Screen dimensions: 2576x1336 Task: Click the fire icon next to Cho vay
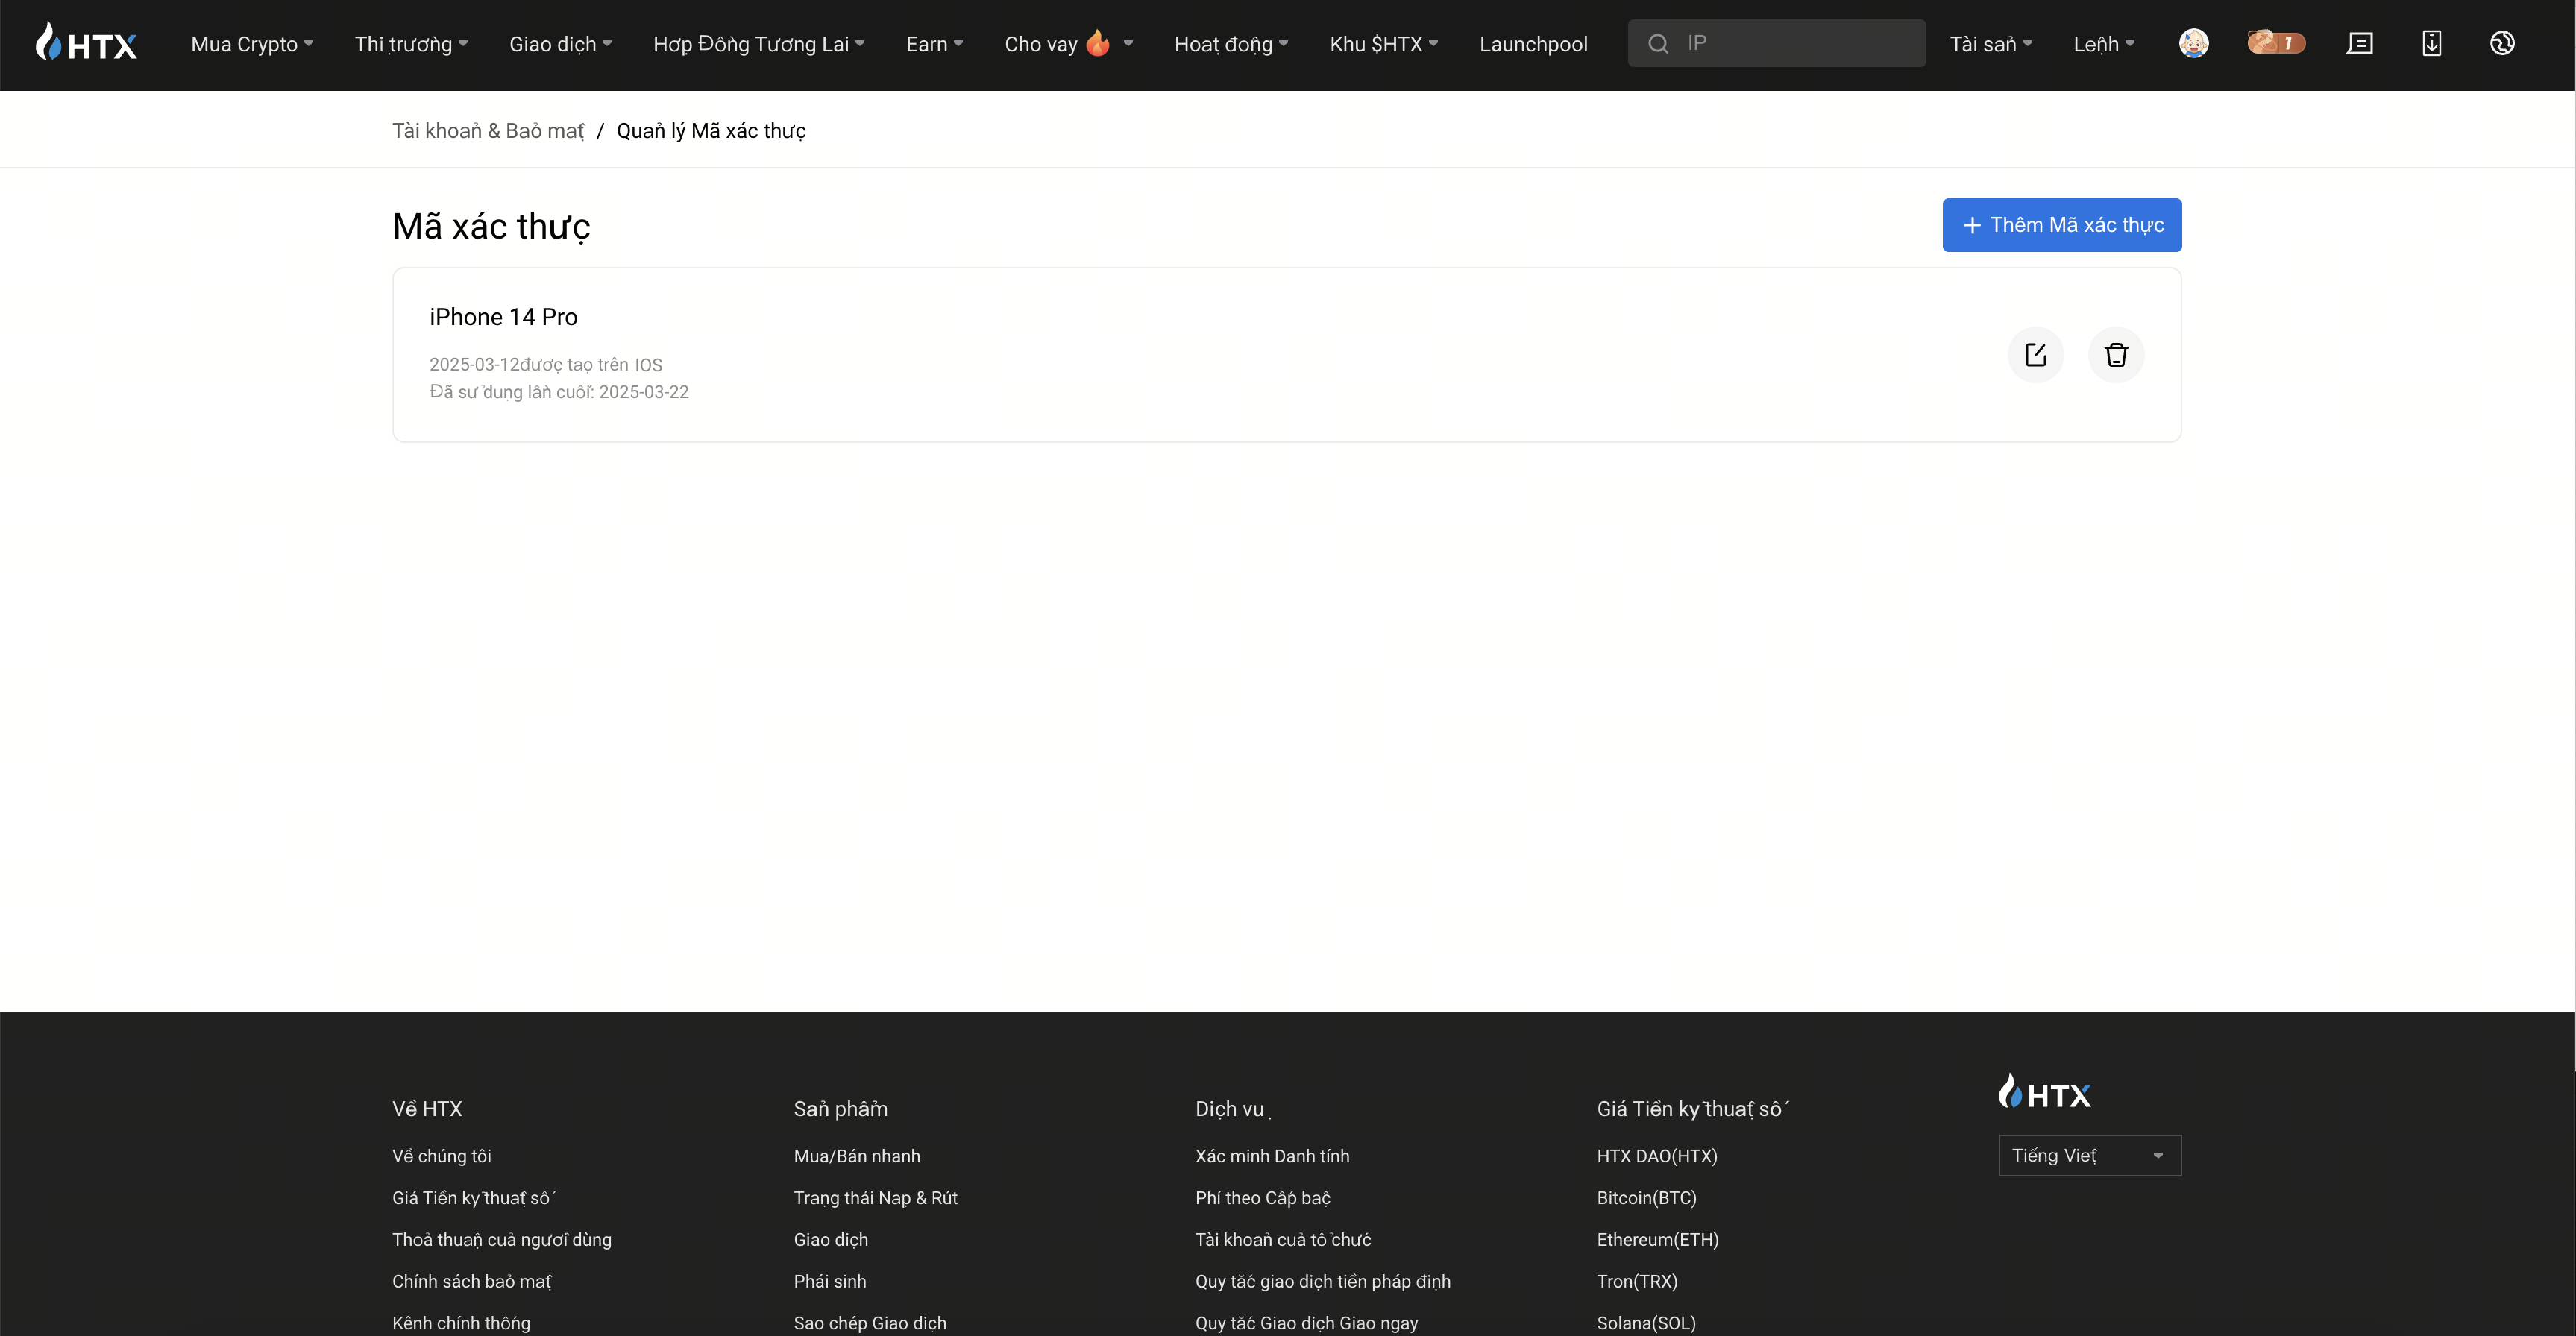1098,43
